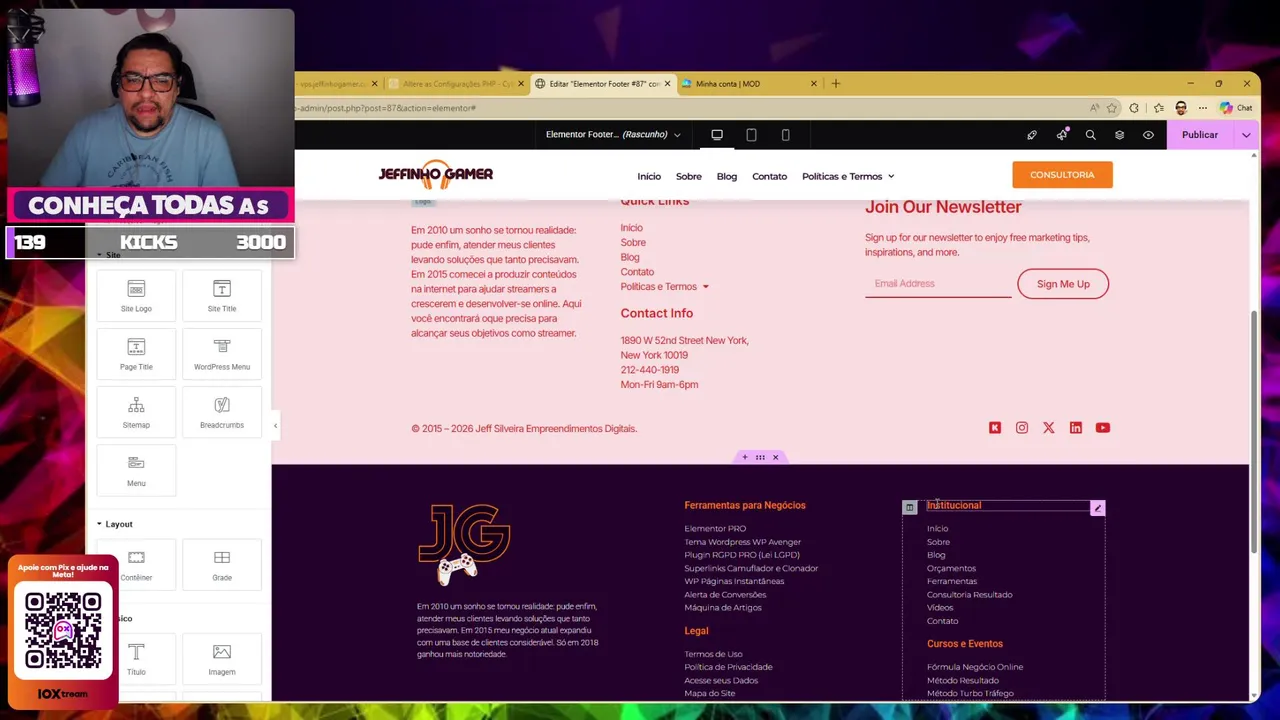Screen dimensions: 1280x720
Task: Open Termos de Uso link
Action: (713, 654)
